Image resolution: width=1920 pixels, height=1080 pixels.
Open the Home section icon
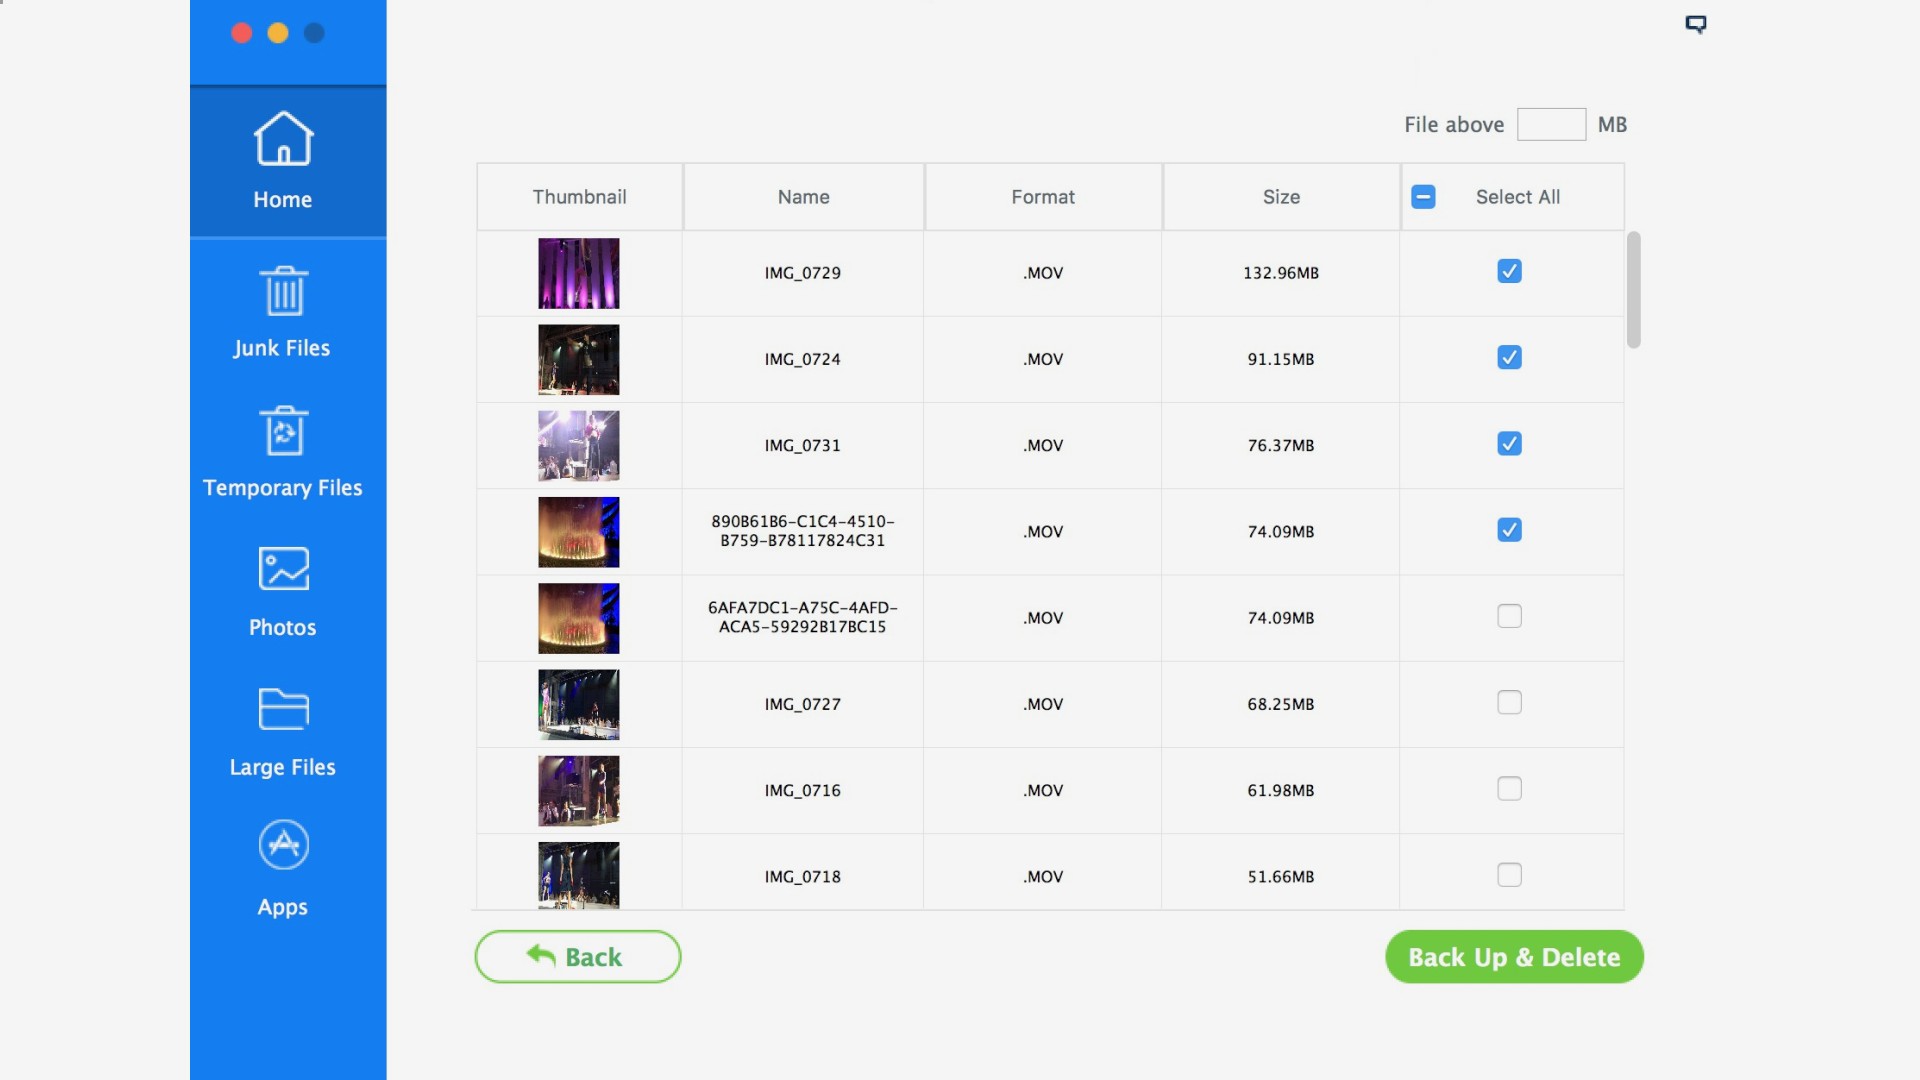coord(283,139)
